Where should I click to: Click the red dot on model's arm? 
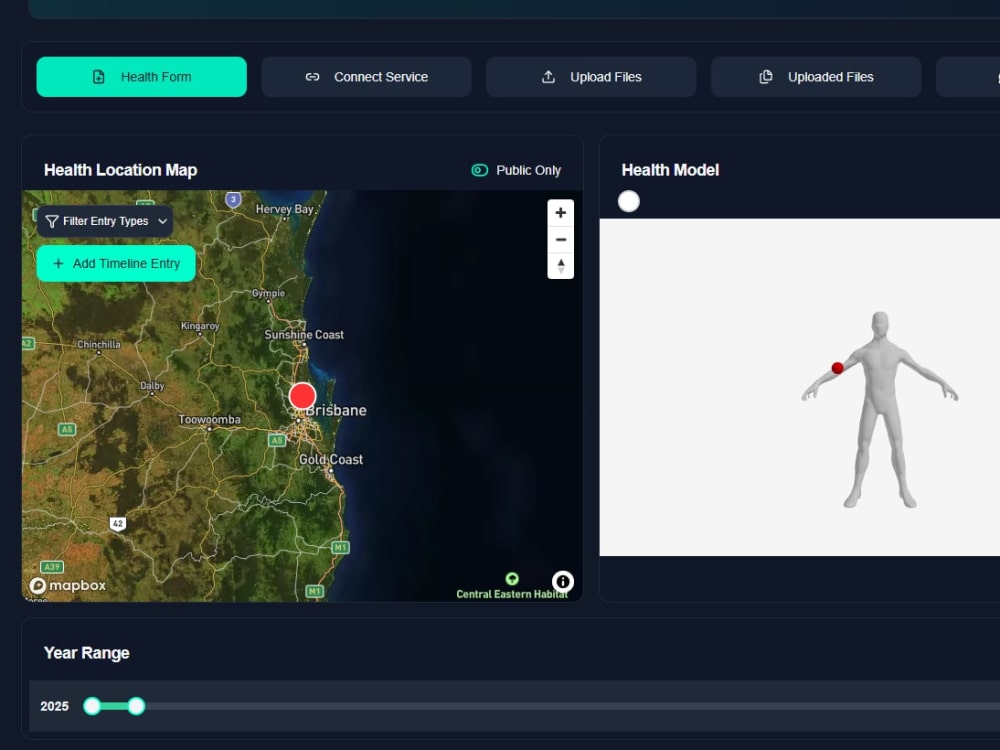click(x=837, y=368)
